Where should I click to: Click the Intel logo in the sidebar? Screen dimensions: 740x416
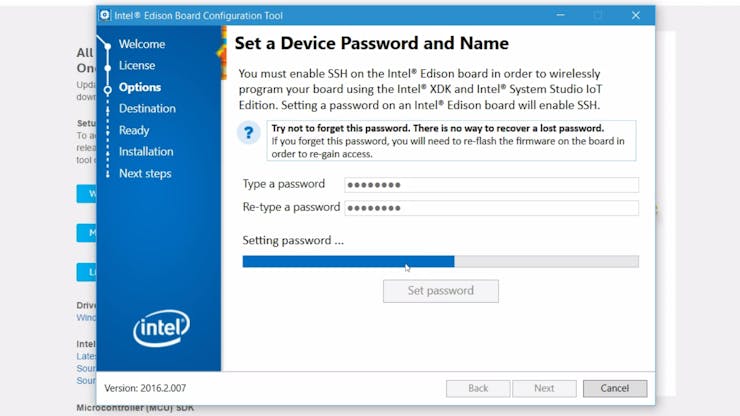point(161,328)
